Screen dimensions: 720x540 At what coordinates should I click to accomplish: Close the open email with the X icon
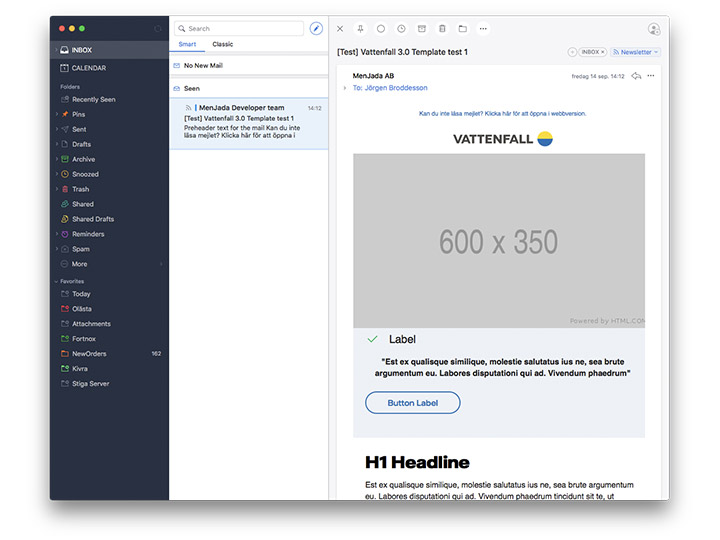click(340, 28)
